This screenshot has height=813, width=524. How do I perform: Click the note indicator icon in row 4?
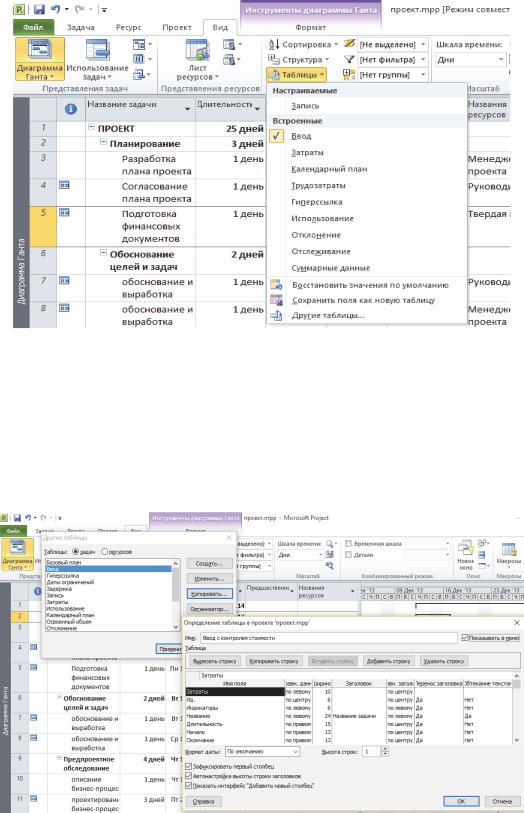tap(64, 185)
